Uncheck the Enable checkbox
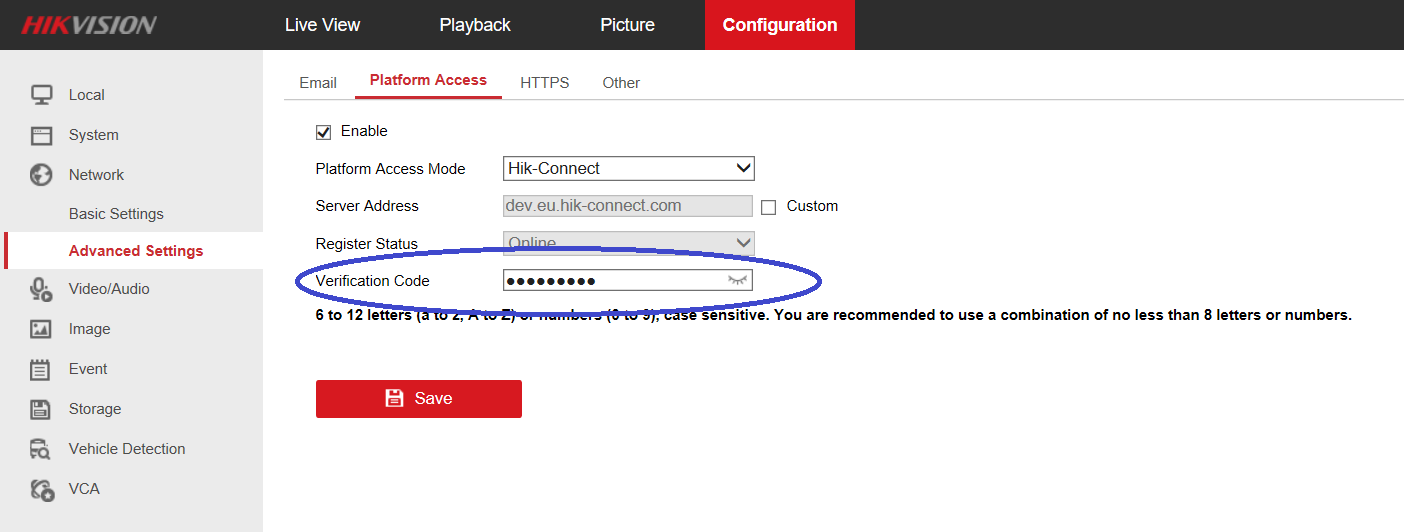 (323, 132)
